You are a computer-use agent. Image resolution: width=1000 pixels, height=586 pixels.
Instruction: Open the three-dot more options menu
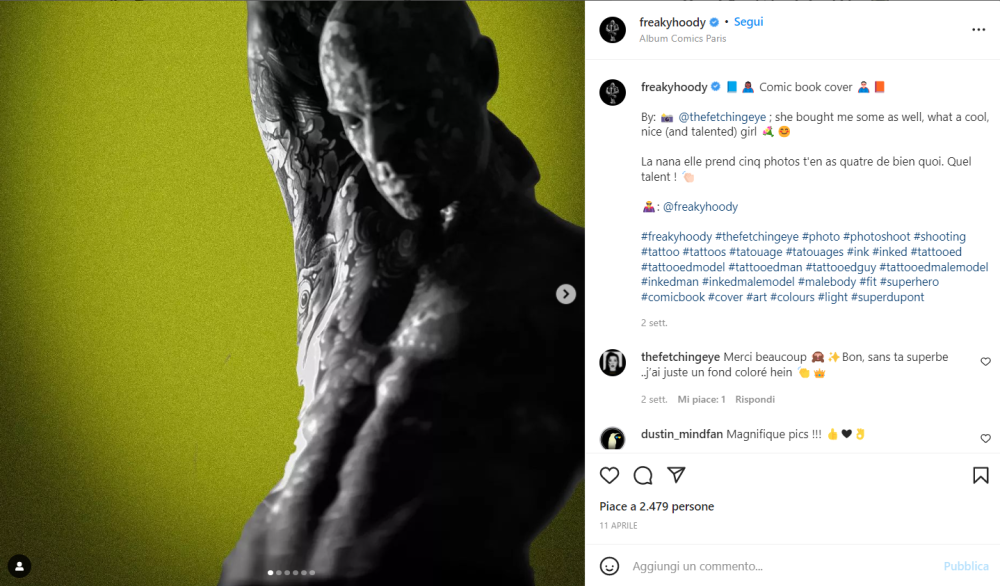(978, 30)
